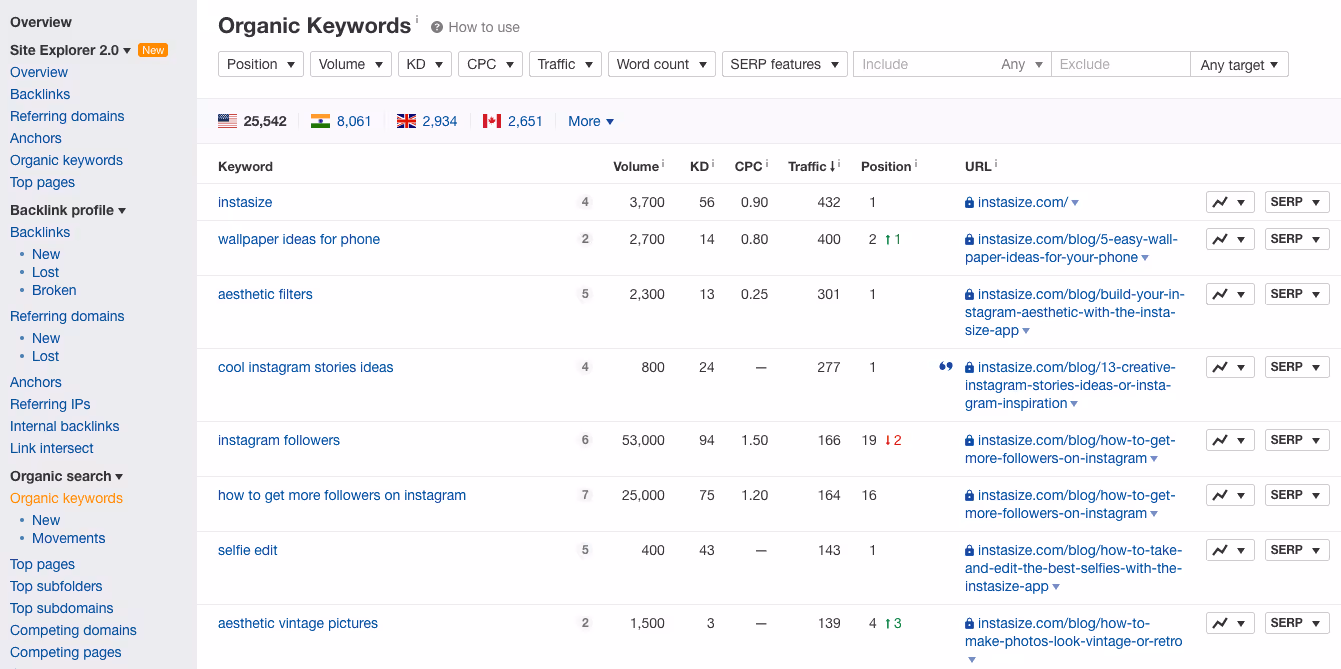Click the info icon next to KD header

[x=713, y=164]
